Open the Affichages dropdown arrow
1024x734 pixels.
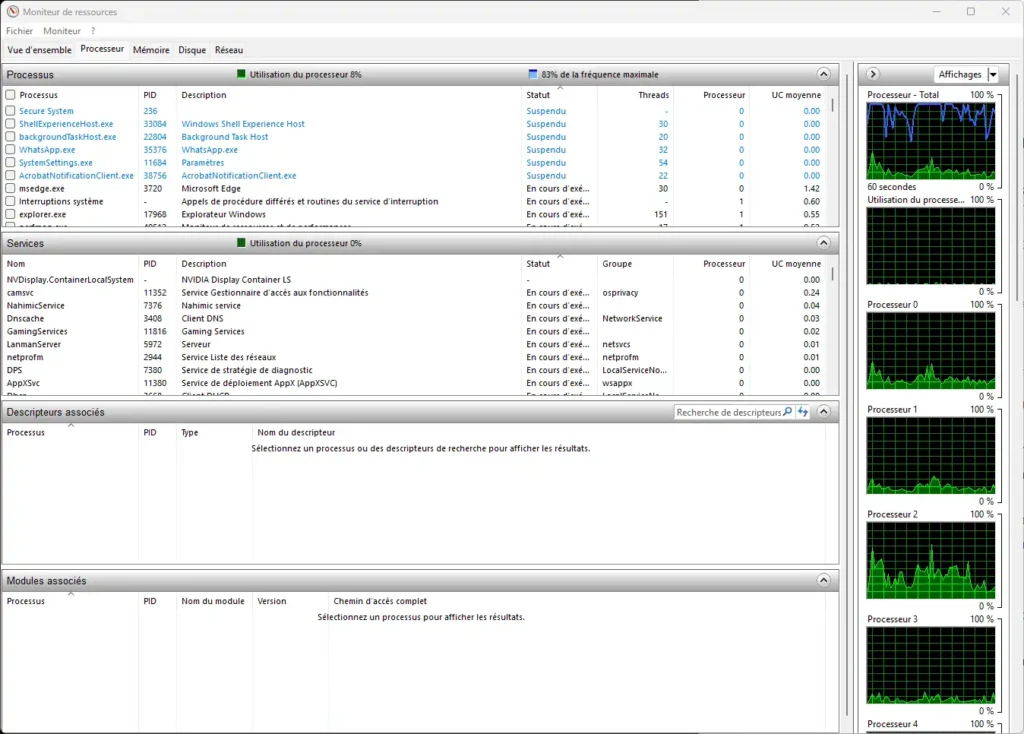pyautogui.click(x=992, y=75)
